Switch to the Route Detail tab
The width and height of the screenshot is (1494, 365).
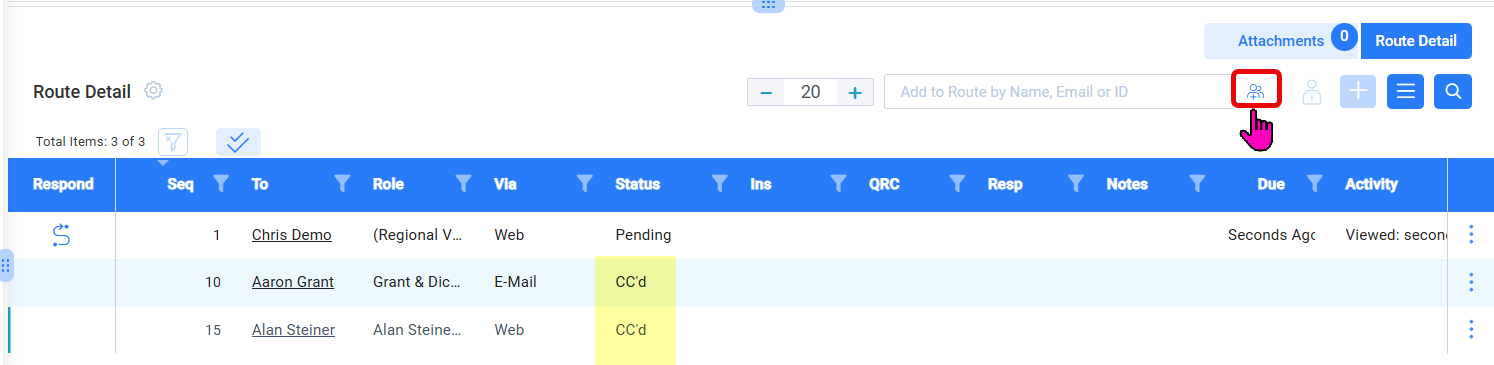point(1416,41)
